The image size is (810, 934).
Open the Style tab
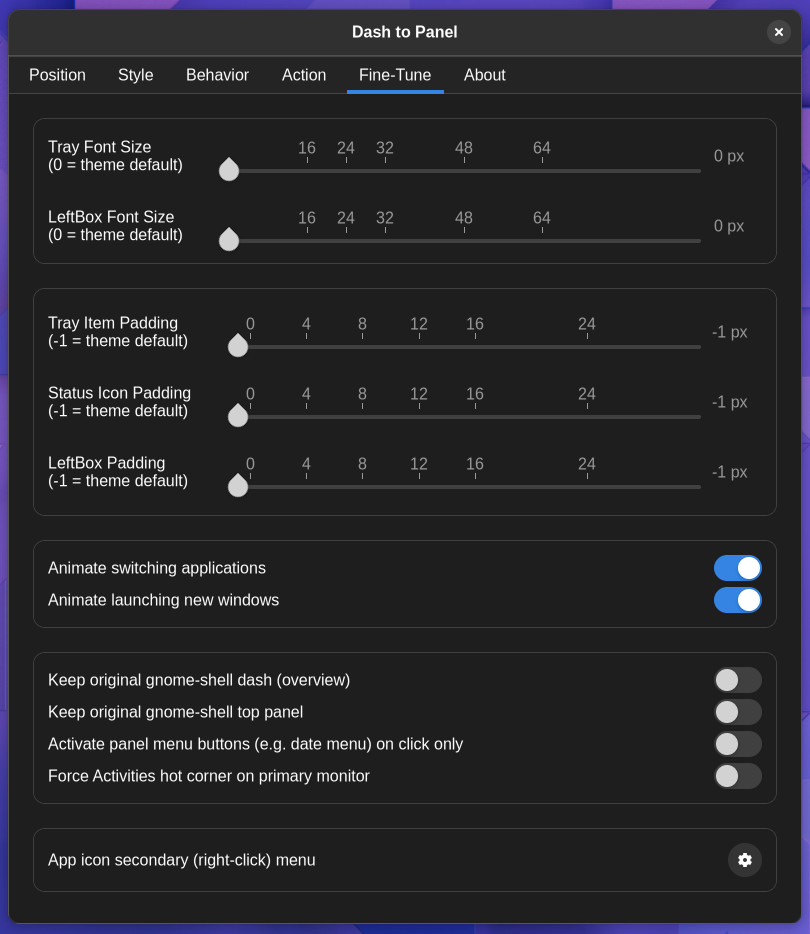tap(136, 75)
